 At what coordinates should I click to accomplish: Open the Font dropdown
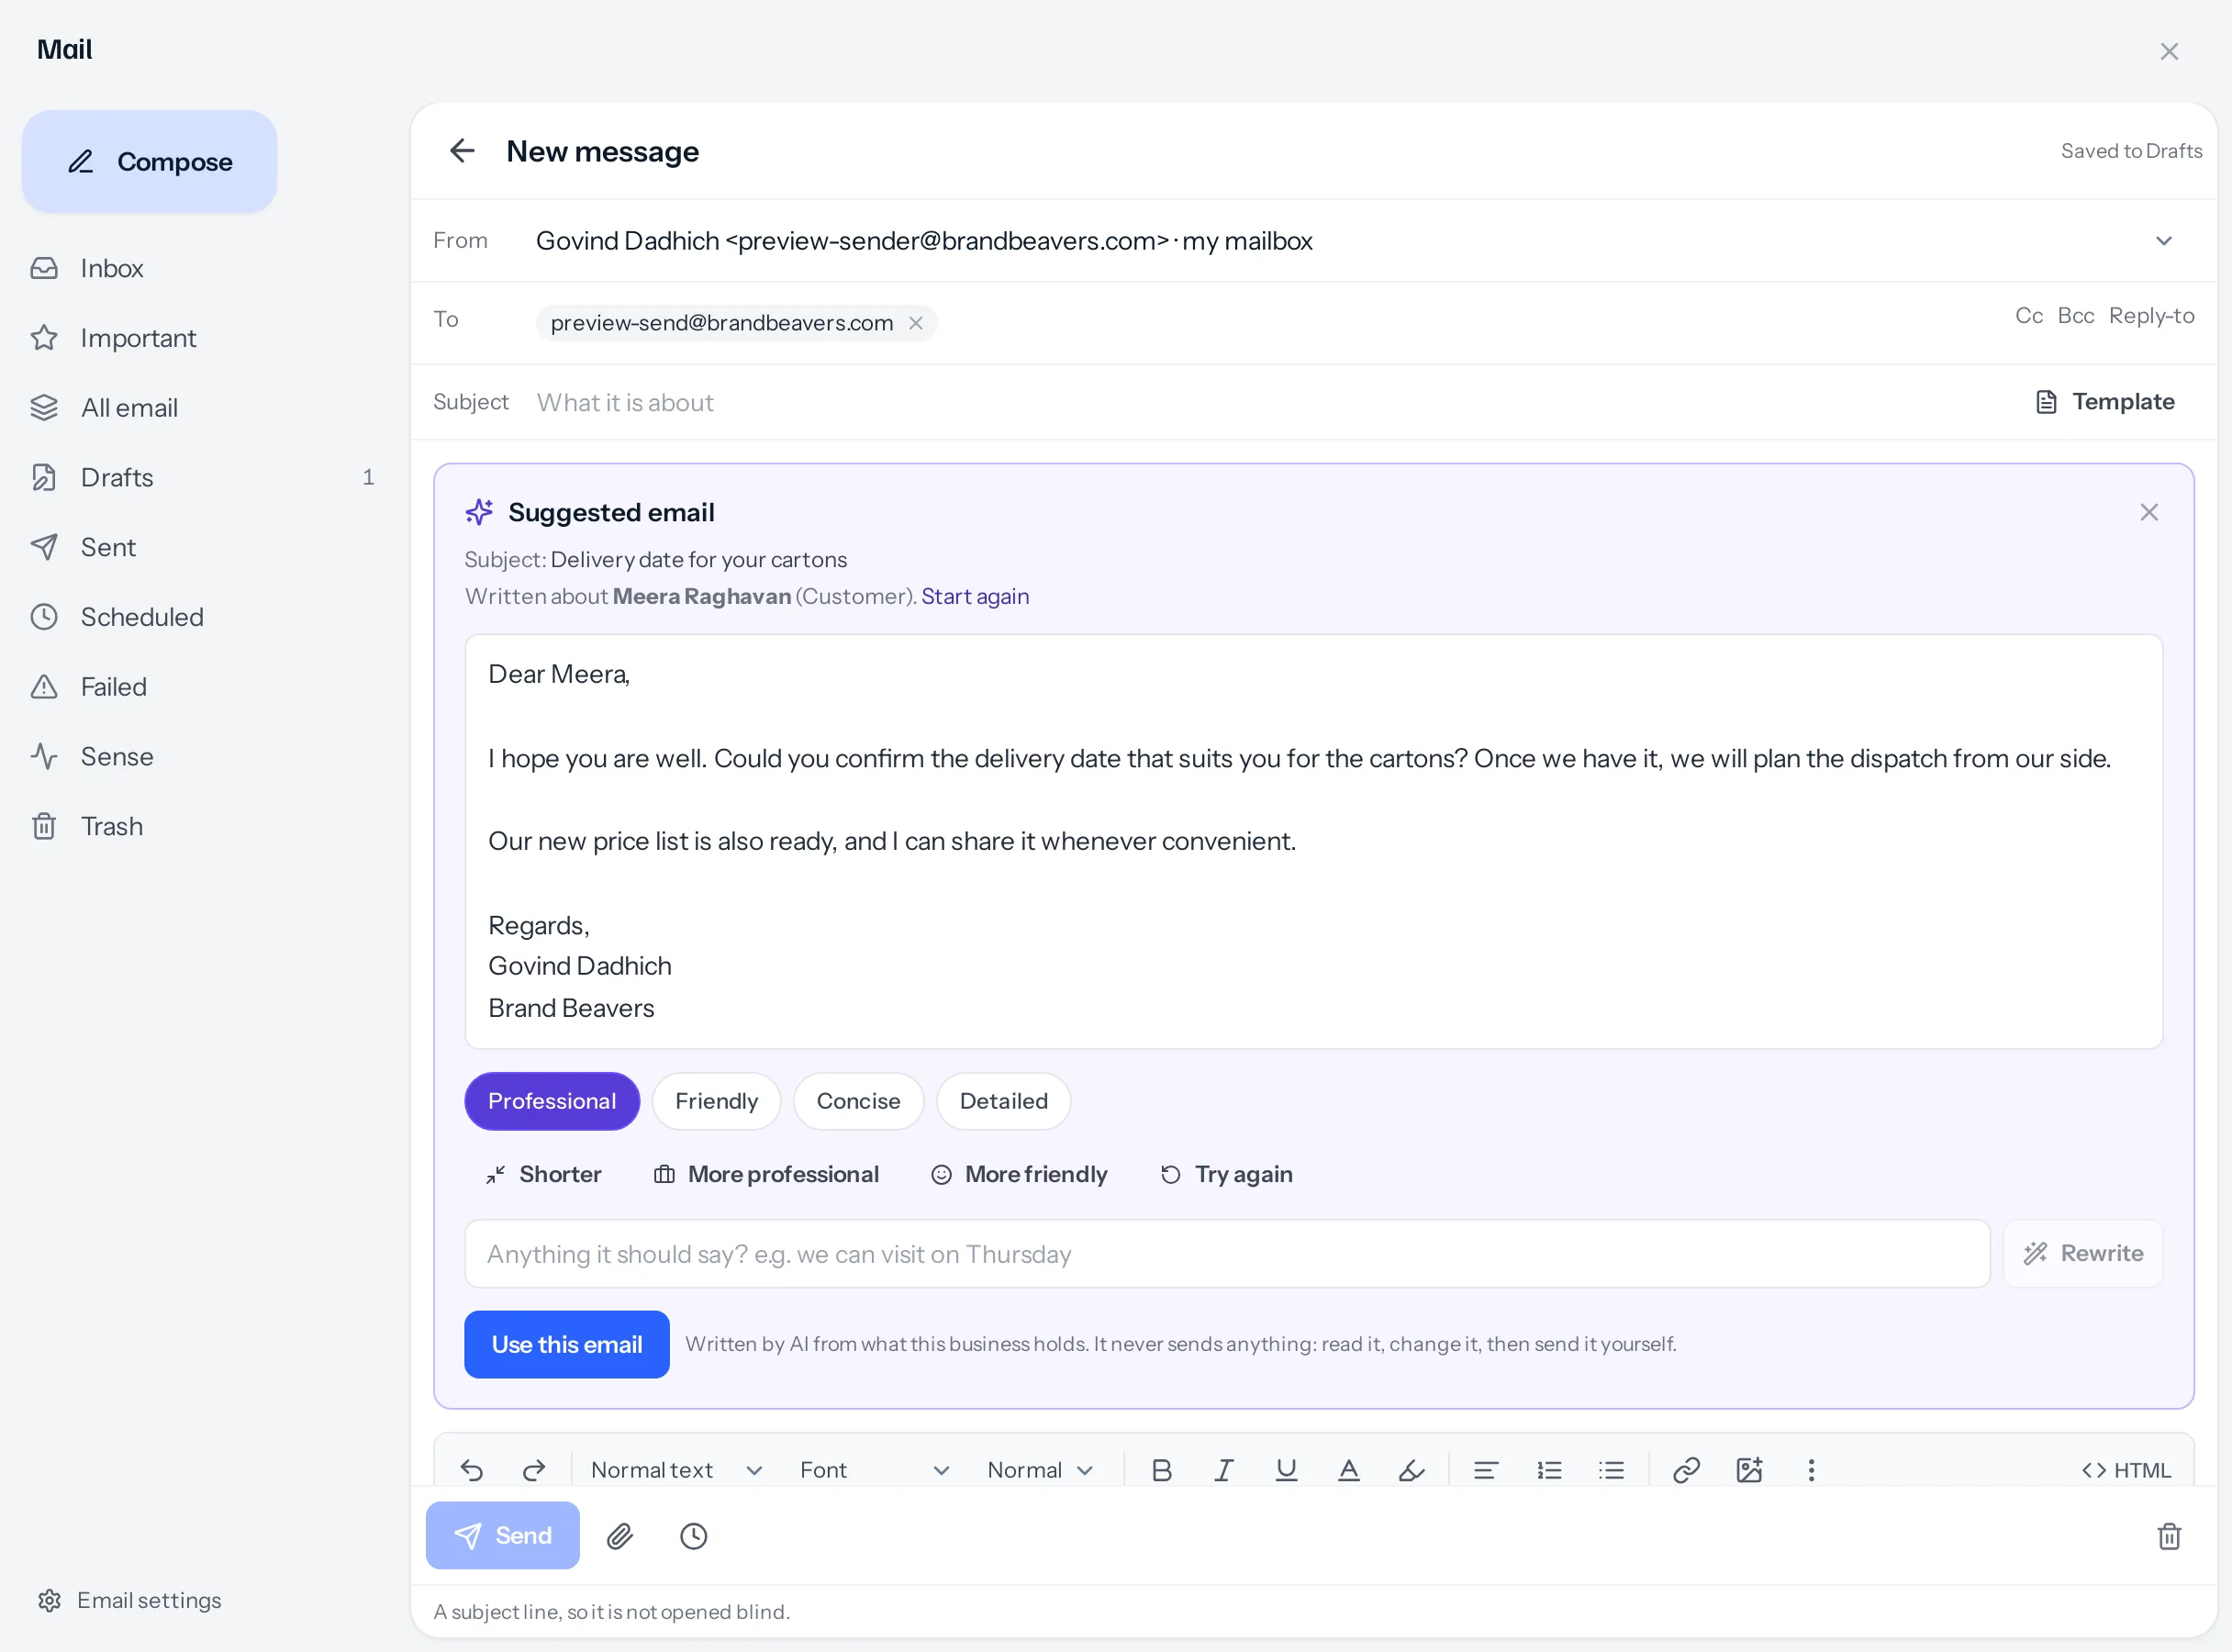pyautogui.click(x=874, y=1470)
